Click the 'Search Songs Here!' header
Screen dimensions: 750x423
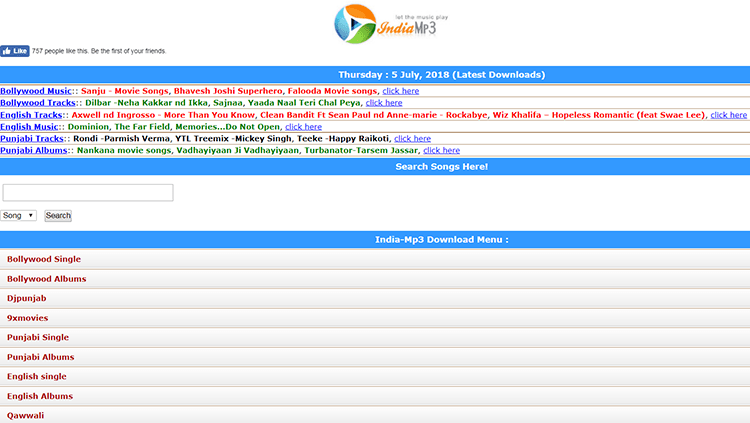[x=441, y=167]
